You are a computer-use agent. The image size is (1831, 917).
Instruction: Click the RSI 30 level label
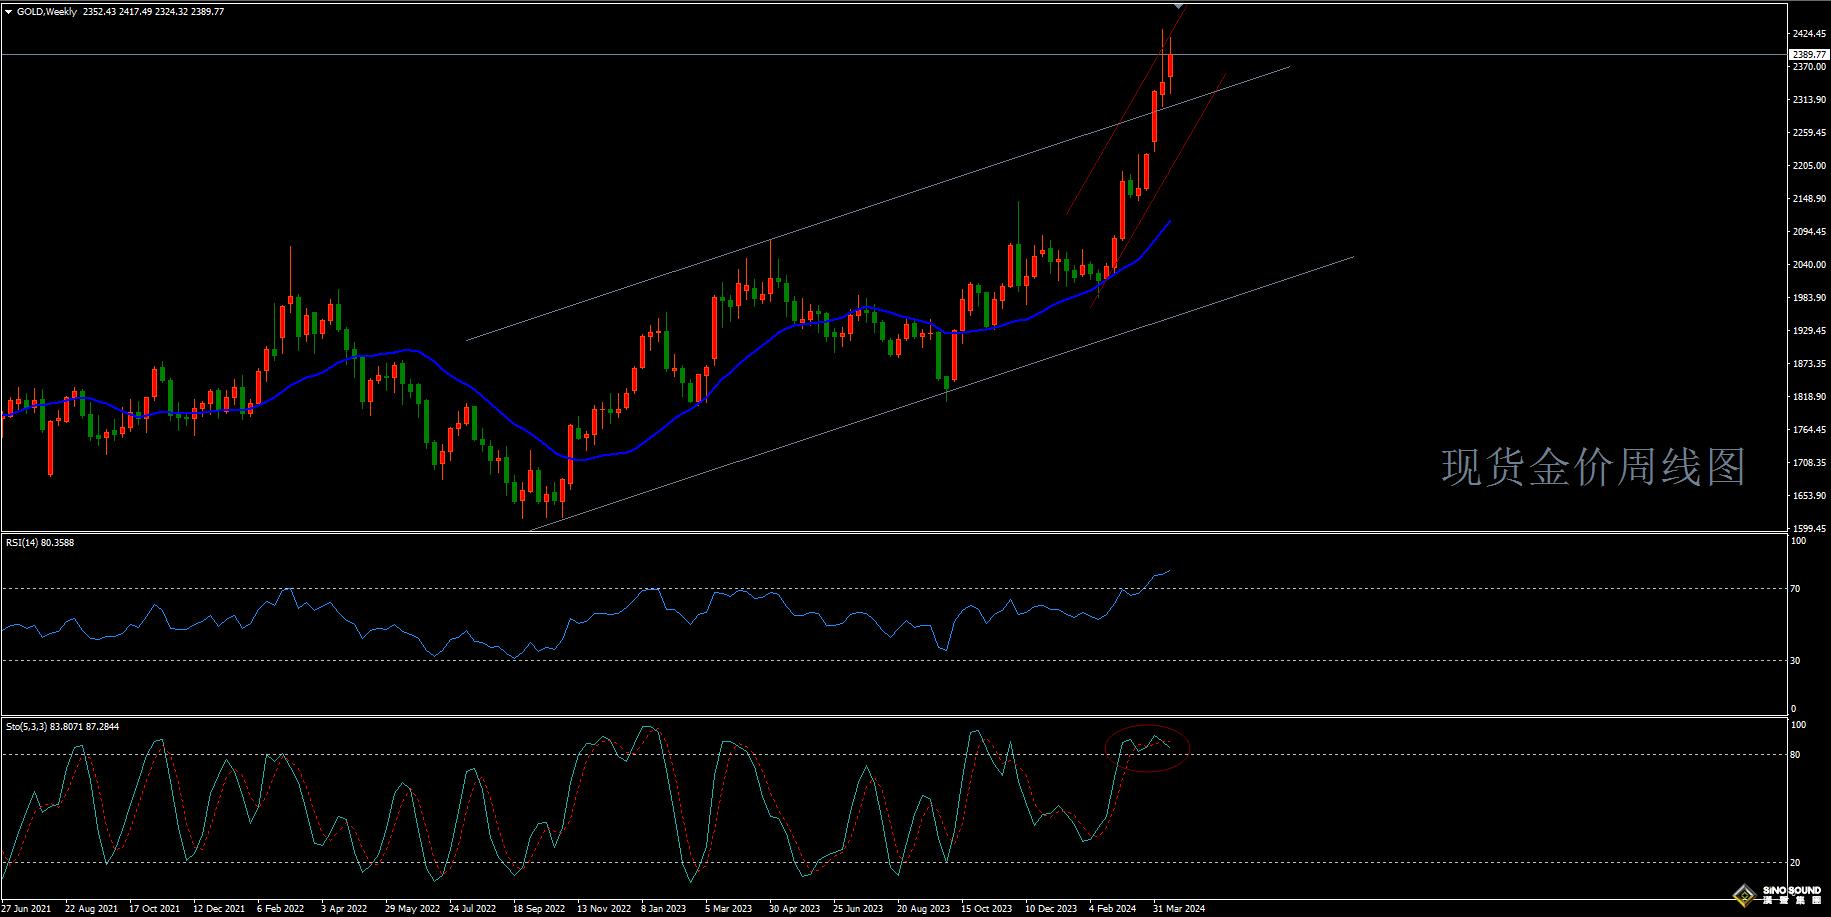coord(1796,661)
